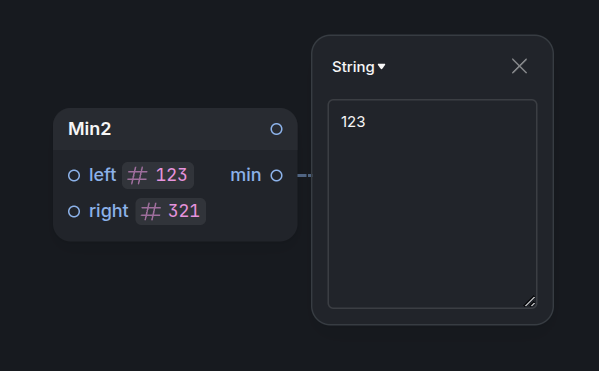Select the left value field showing 123
Image resolution: width=599 pixels, height=371 pixels.
158,175
